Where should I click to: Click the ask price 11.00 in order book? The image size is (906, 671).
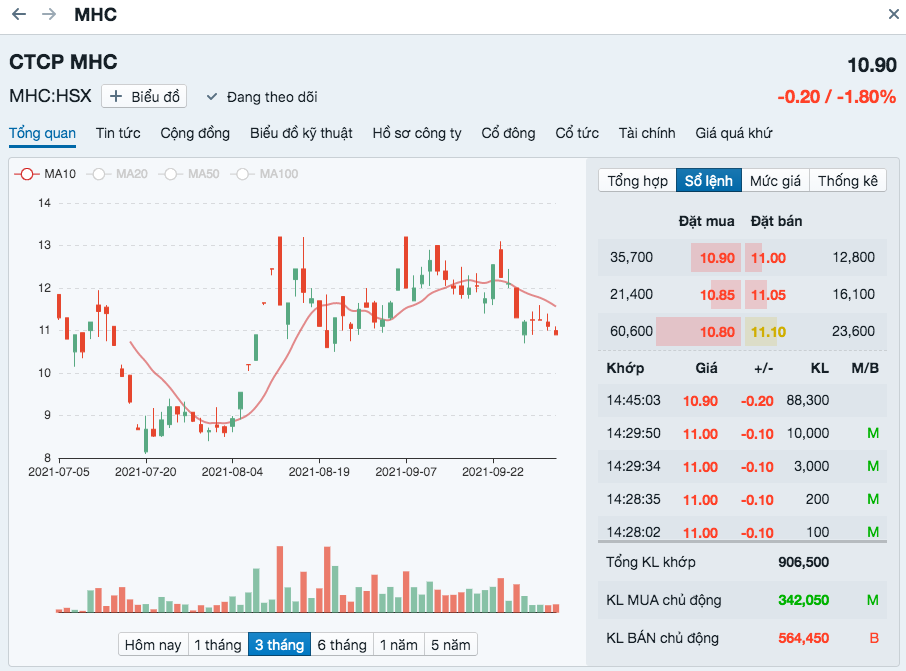pos(768,258)
